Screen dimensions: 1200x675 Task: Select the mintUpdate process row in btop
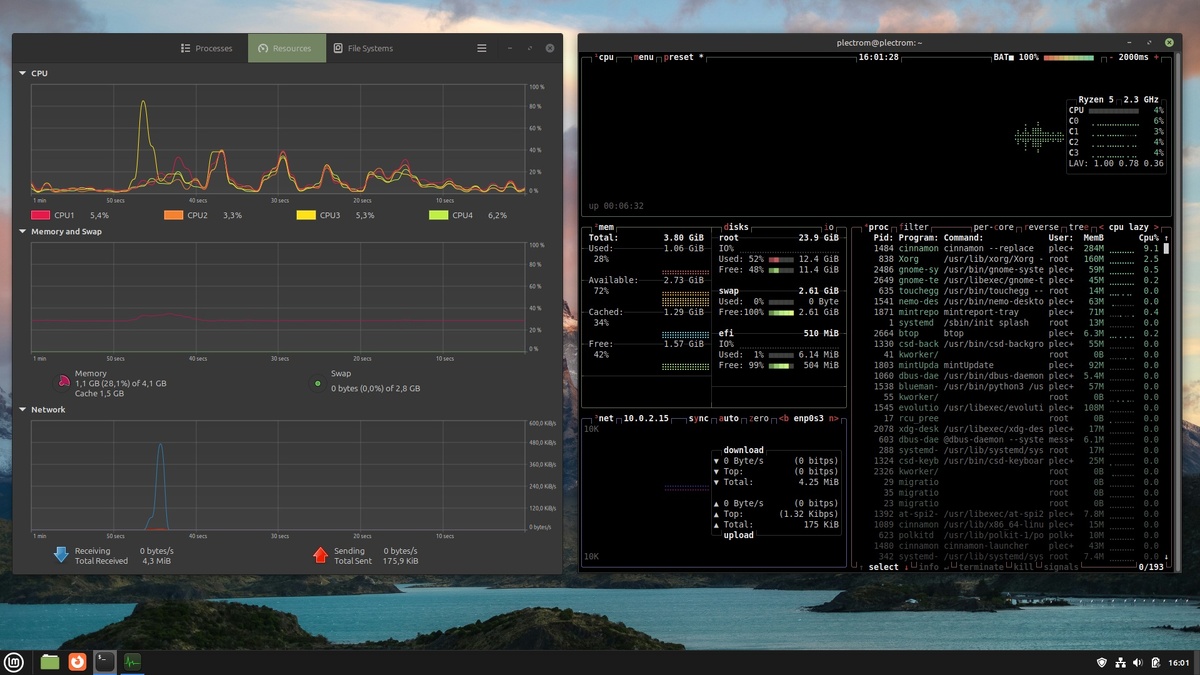1010,366
